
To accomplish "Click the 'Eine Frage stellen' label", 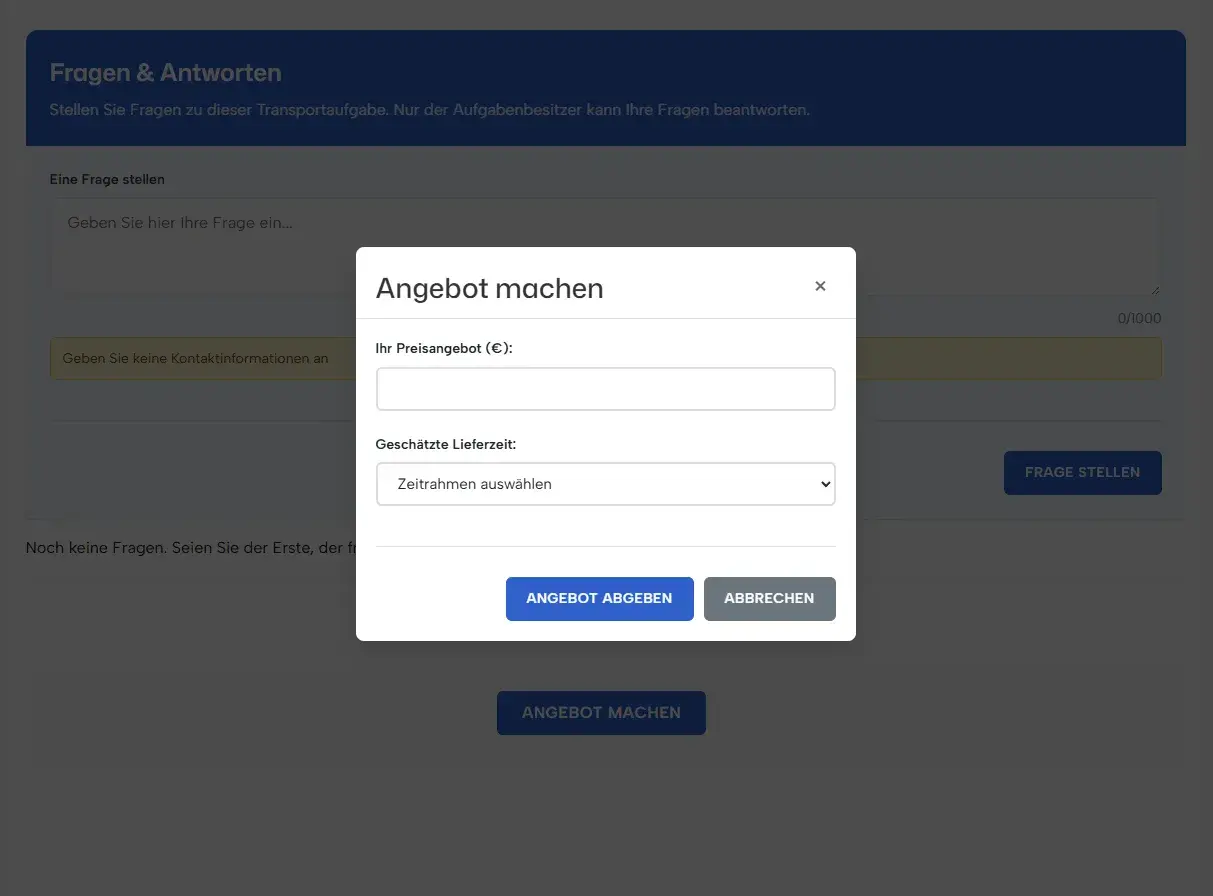I will pyautogui.click(x=107, y=179).
